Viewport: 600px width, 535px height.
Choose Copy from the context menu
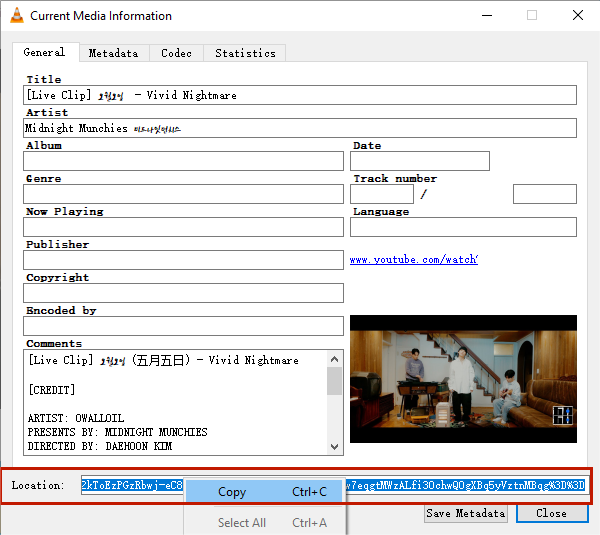[232, 492]
